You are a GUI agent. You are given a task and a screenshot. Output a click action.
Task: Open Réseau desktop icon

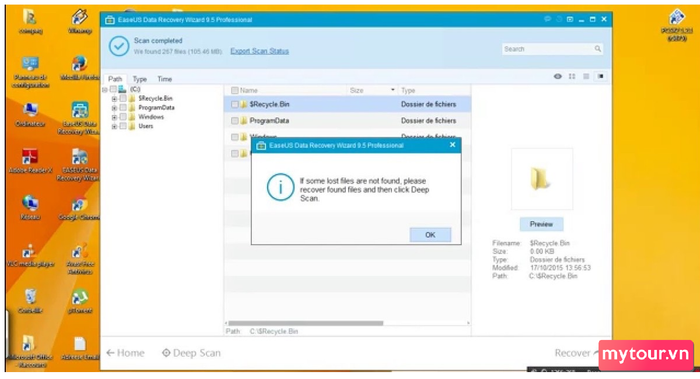pyautogui.click(x=30, y=208)
